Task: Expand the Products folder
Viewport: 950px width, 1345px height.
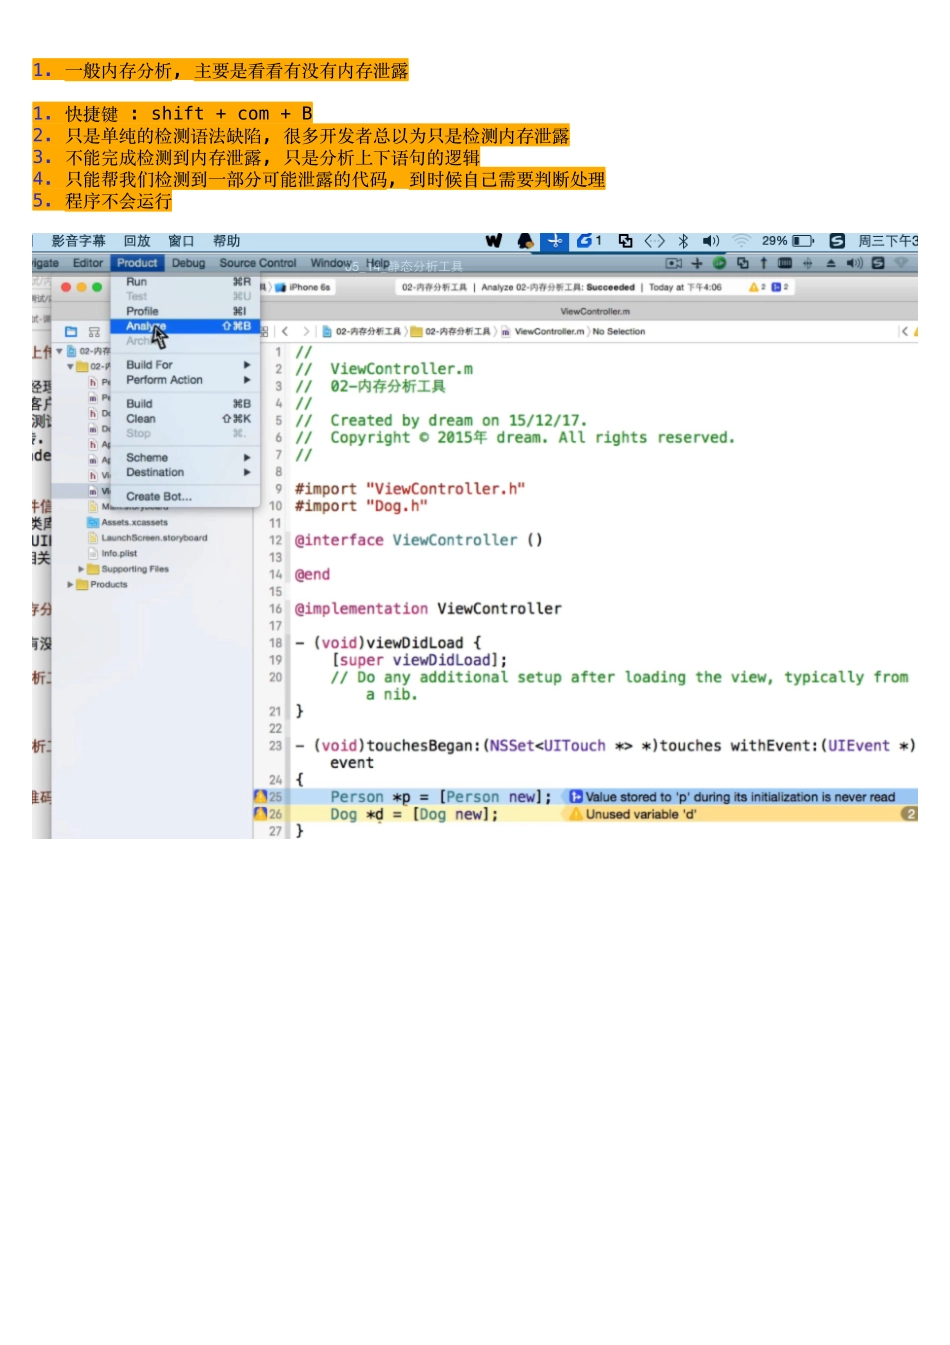Action: pyautogui.click(x=70, y=585)
